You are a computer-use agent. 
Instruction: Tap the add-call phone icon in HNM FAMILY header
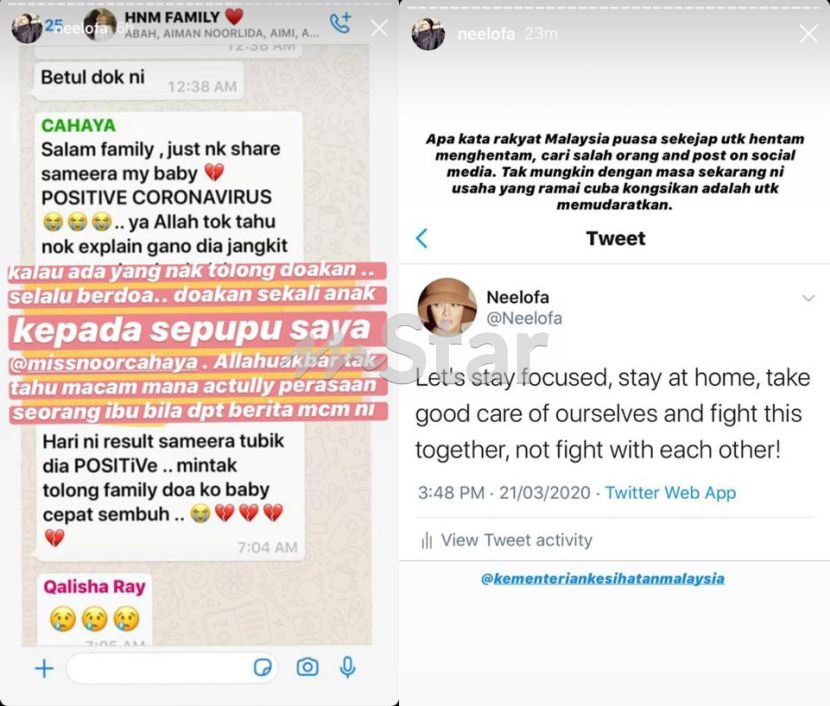click(x=340, y=23)
